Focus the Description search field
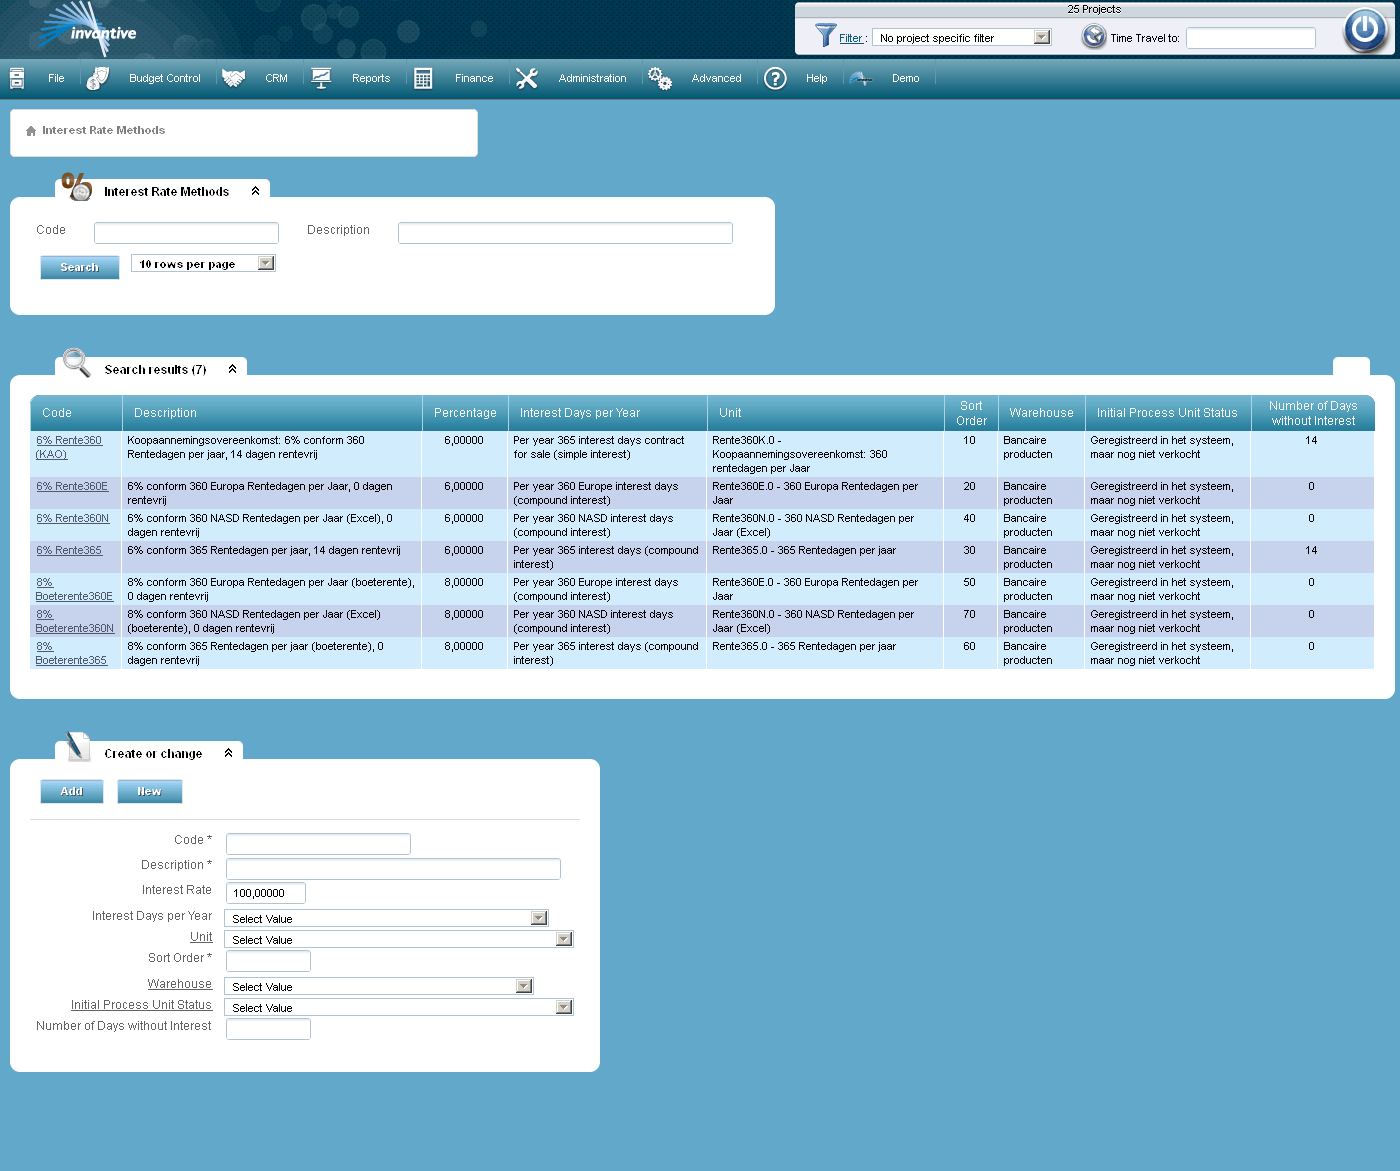 (x=565, y=233)
